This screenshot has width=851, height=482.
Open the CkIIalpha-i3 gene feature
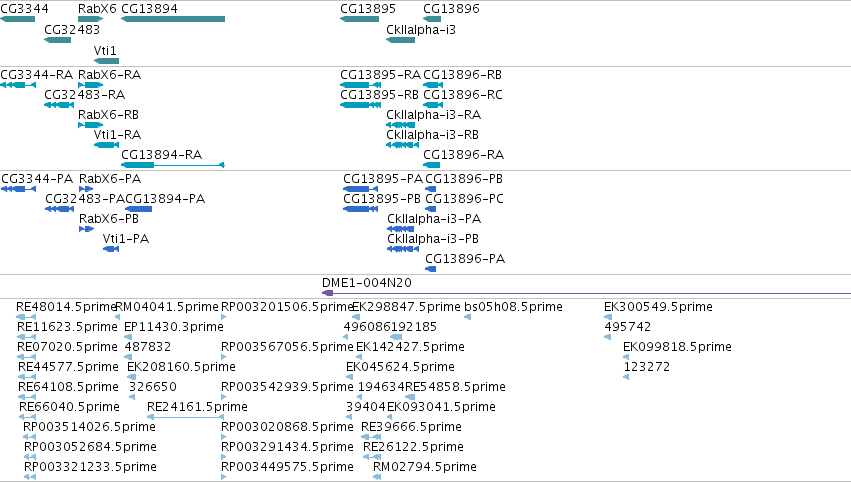coord(401,40)
